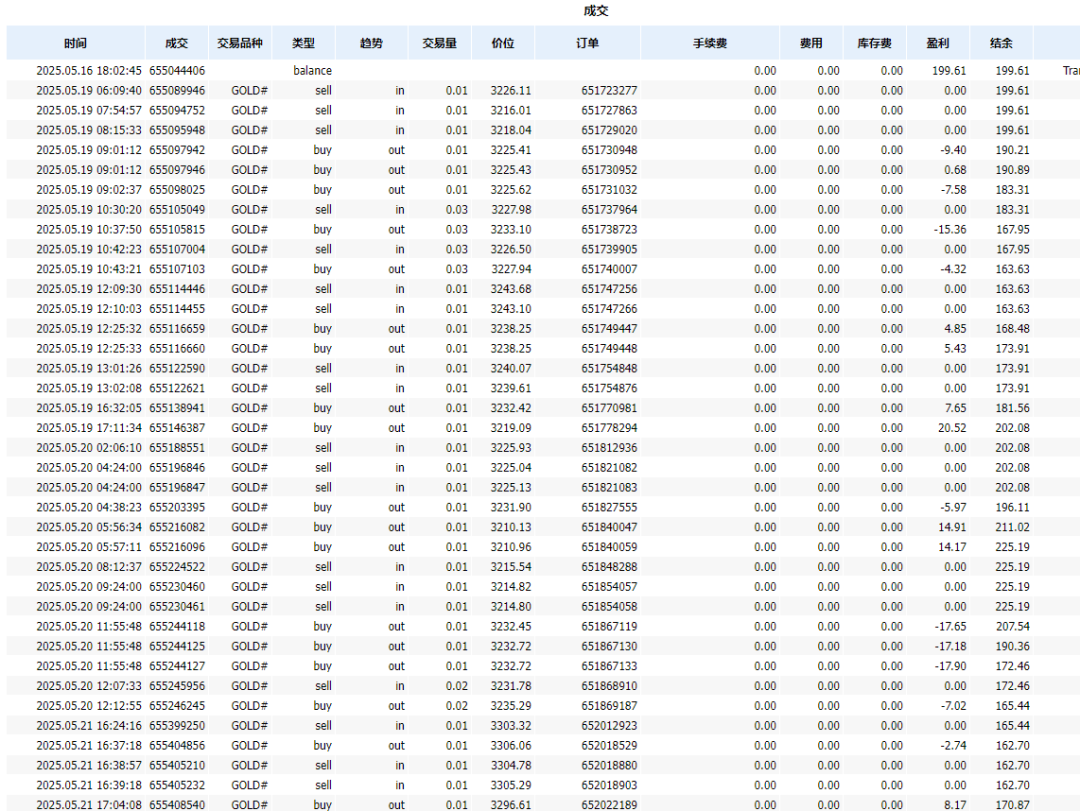Select order number 651854058

(609, 606)
